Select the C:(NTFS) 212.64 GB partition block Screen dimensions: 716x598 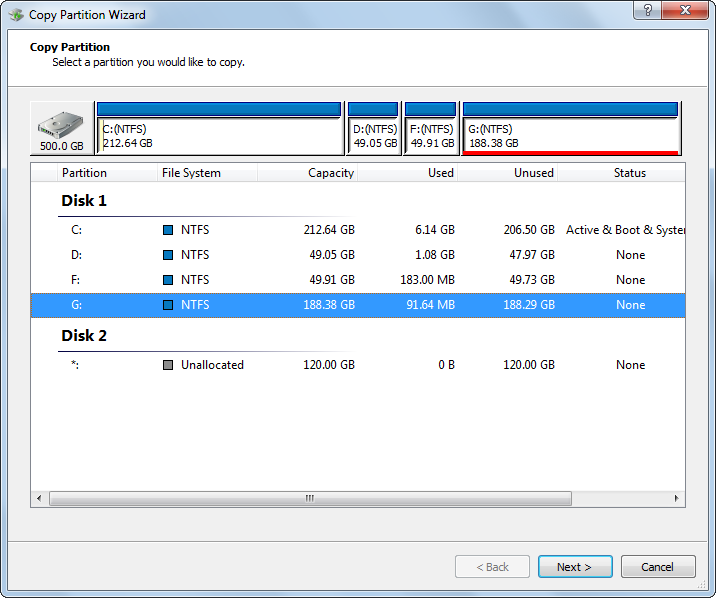pos(219,128)
